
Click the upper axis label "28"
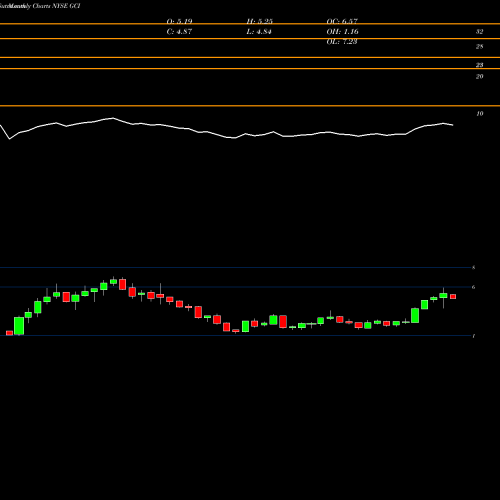coord(479,47)
